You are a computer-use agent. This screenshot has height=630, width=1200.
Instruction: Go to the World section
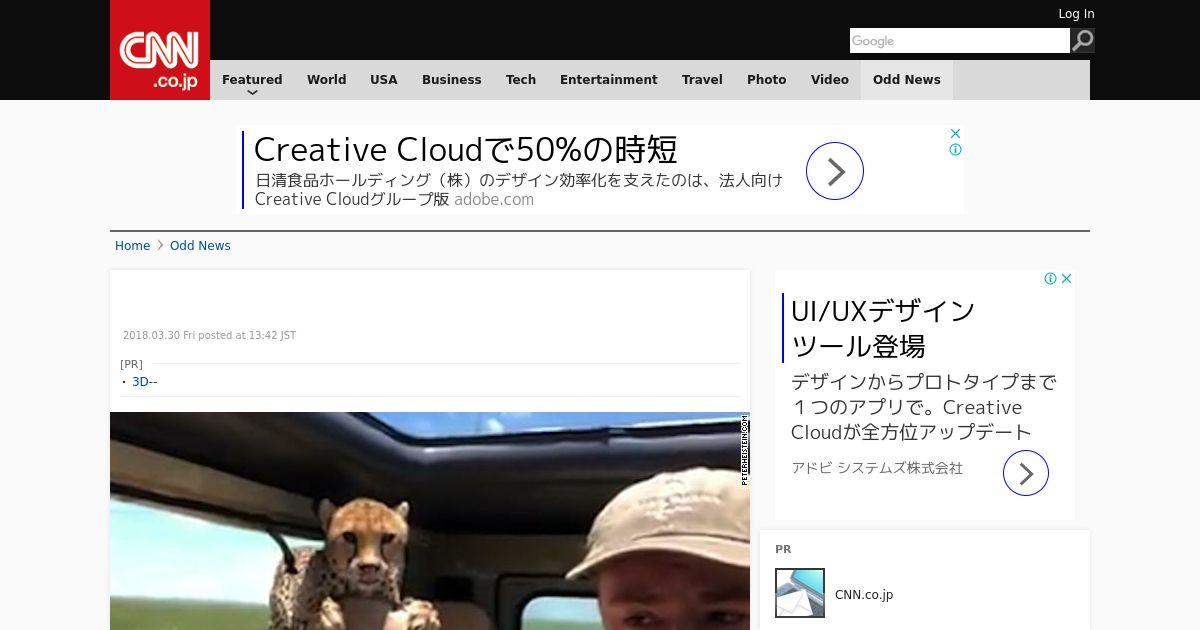[326, 80]
